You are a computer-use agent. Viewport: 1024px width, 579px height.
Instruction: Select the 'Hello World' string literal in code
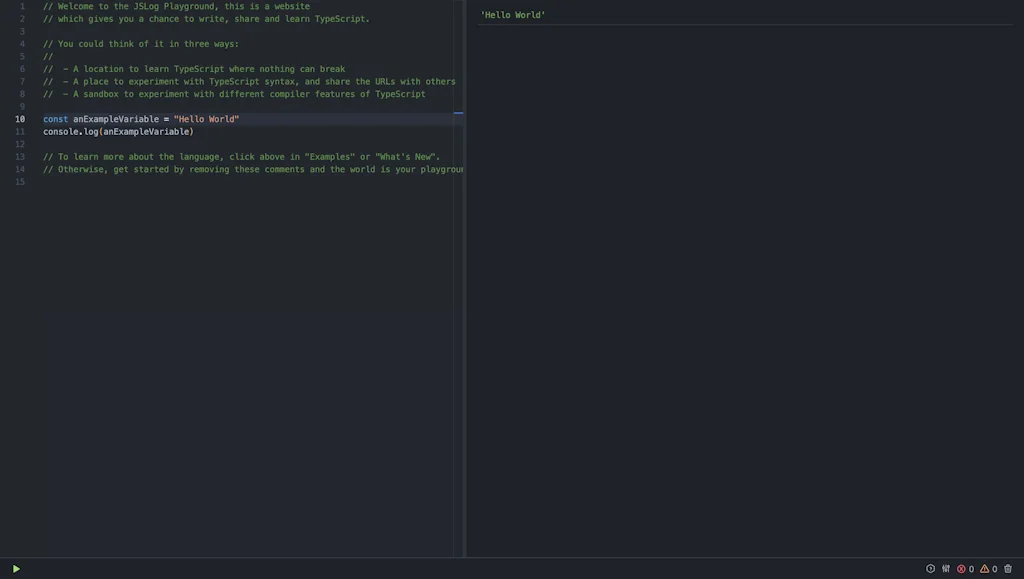coord(206,118)
